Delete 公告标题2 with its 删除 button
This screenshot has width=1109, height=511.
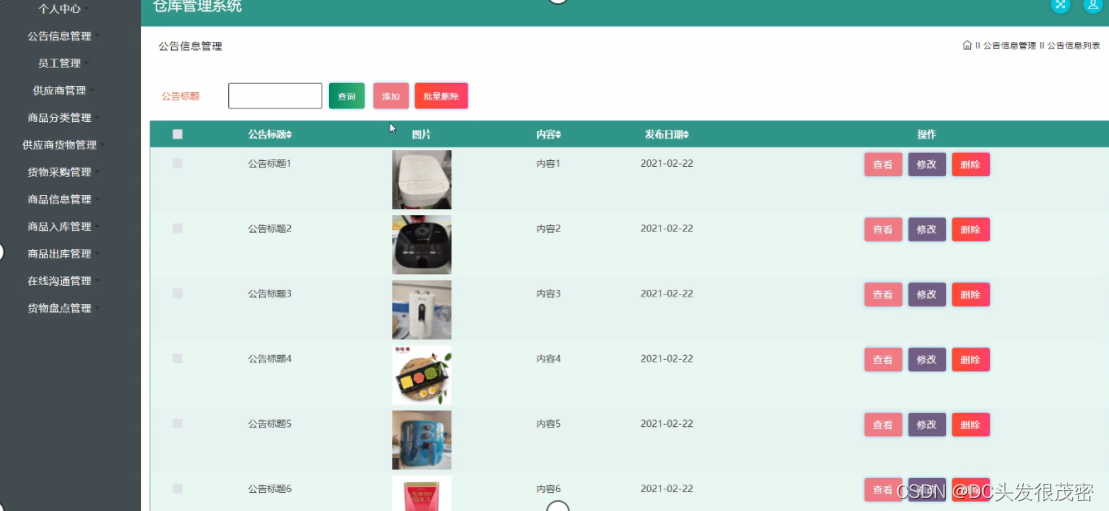(x=970, y=229)
